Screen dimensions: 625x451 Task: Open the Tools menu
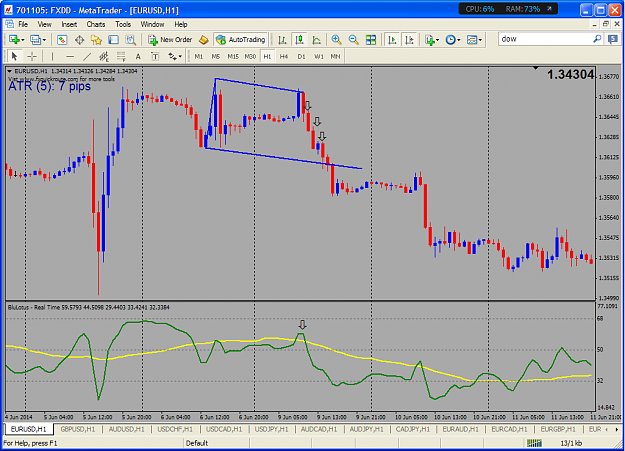(123, 24)
